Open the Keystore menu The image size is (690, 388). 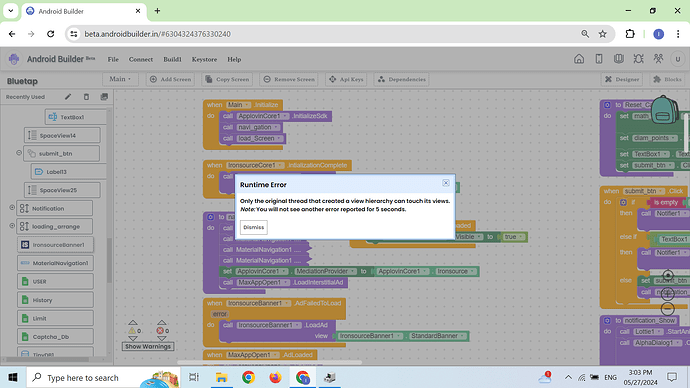pyautogui.click(x=204, y=59)
